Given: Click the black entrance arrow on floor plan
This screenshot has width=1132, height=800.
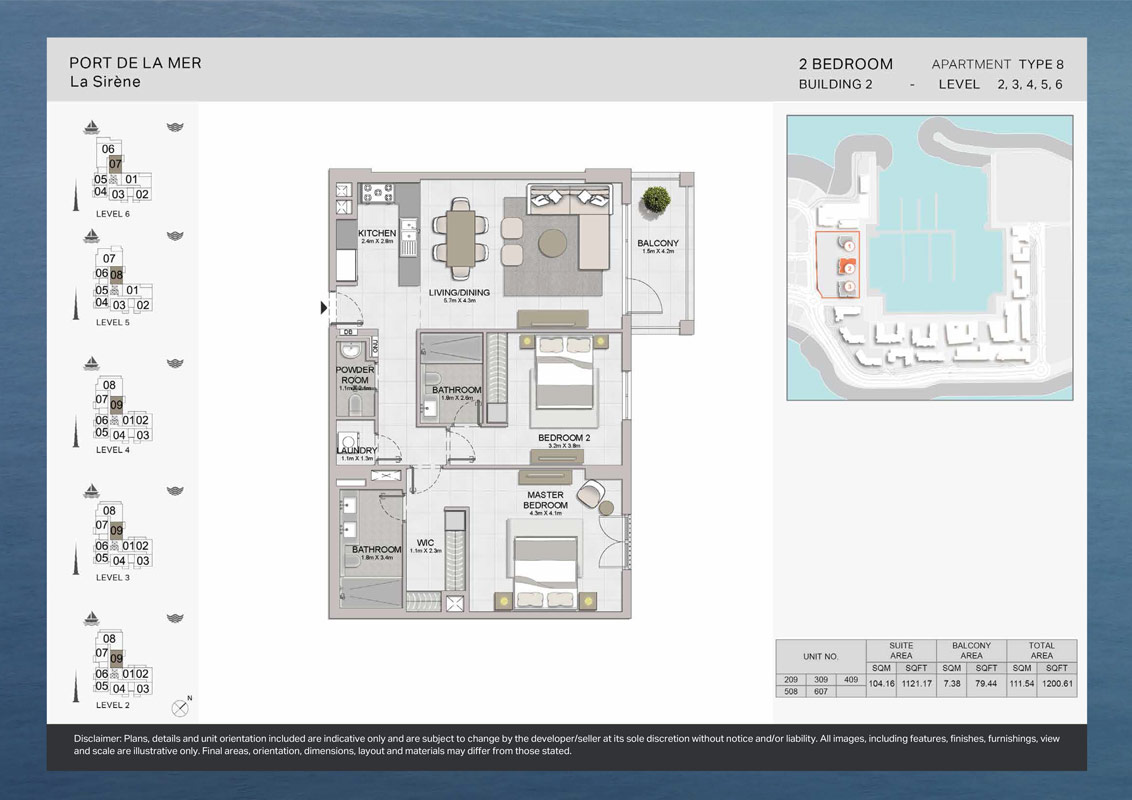Looking at the screenshot, I should (x=324, y=308).
